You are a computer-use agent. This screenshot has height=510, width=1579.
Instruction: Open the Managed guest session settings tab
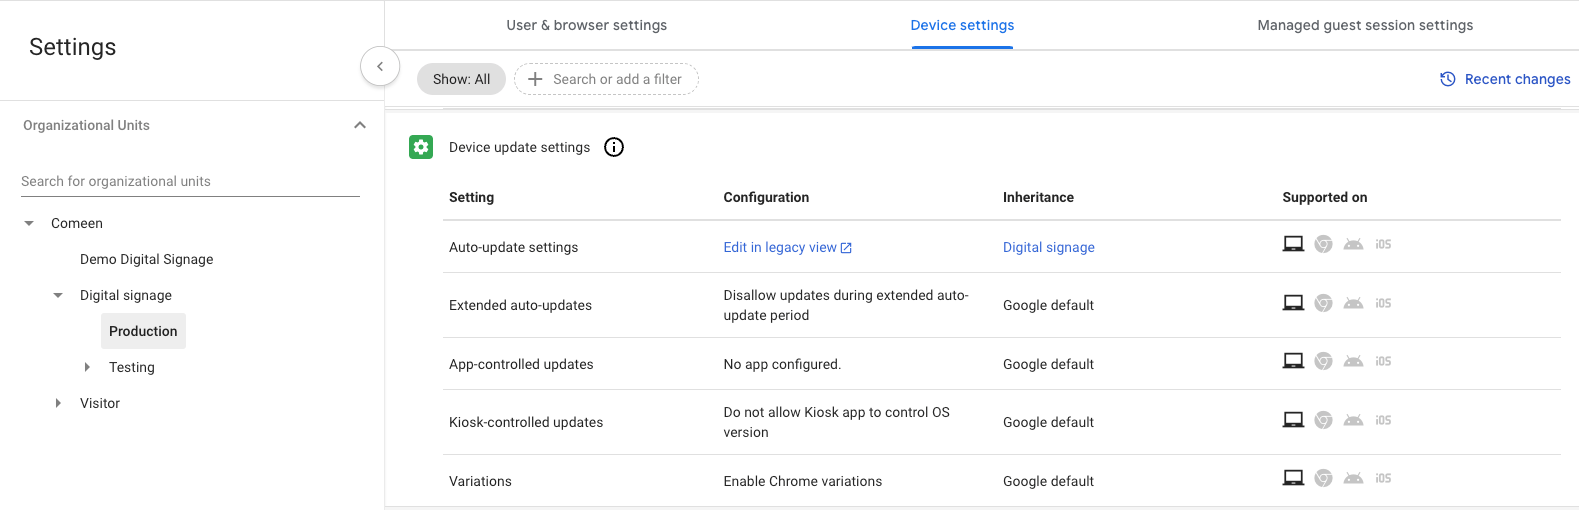coord(1365,25)
